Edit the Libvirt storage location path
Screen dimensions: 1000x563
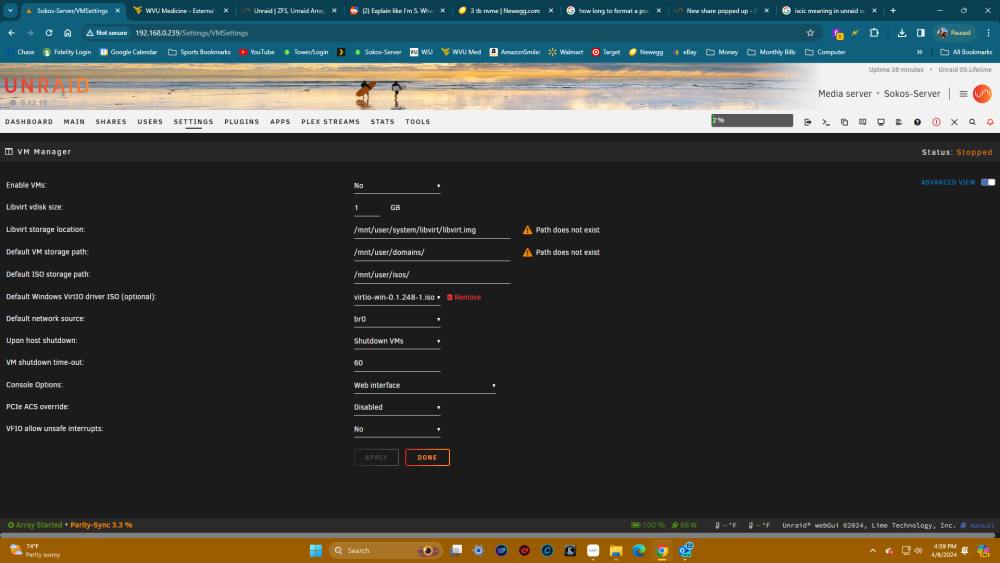[x=432, y=230]
